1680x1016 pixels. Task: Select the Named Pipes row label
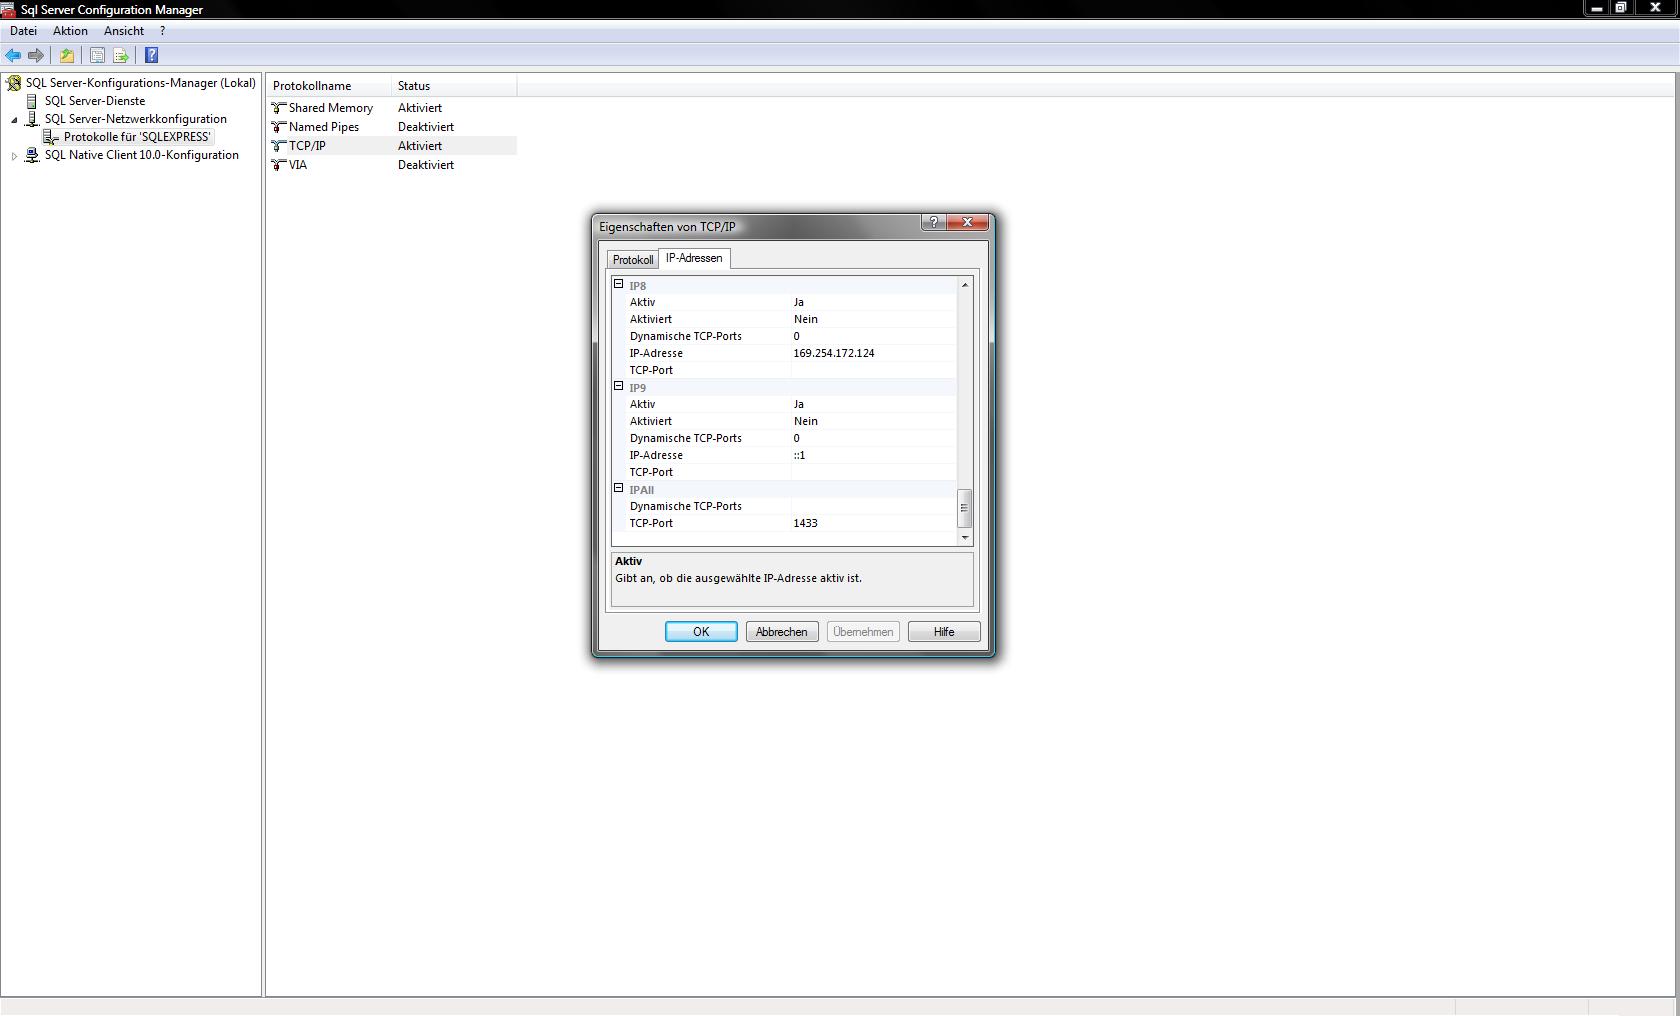[324, 127]
